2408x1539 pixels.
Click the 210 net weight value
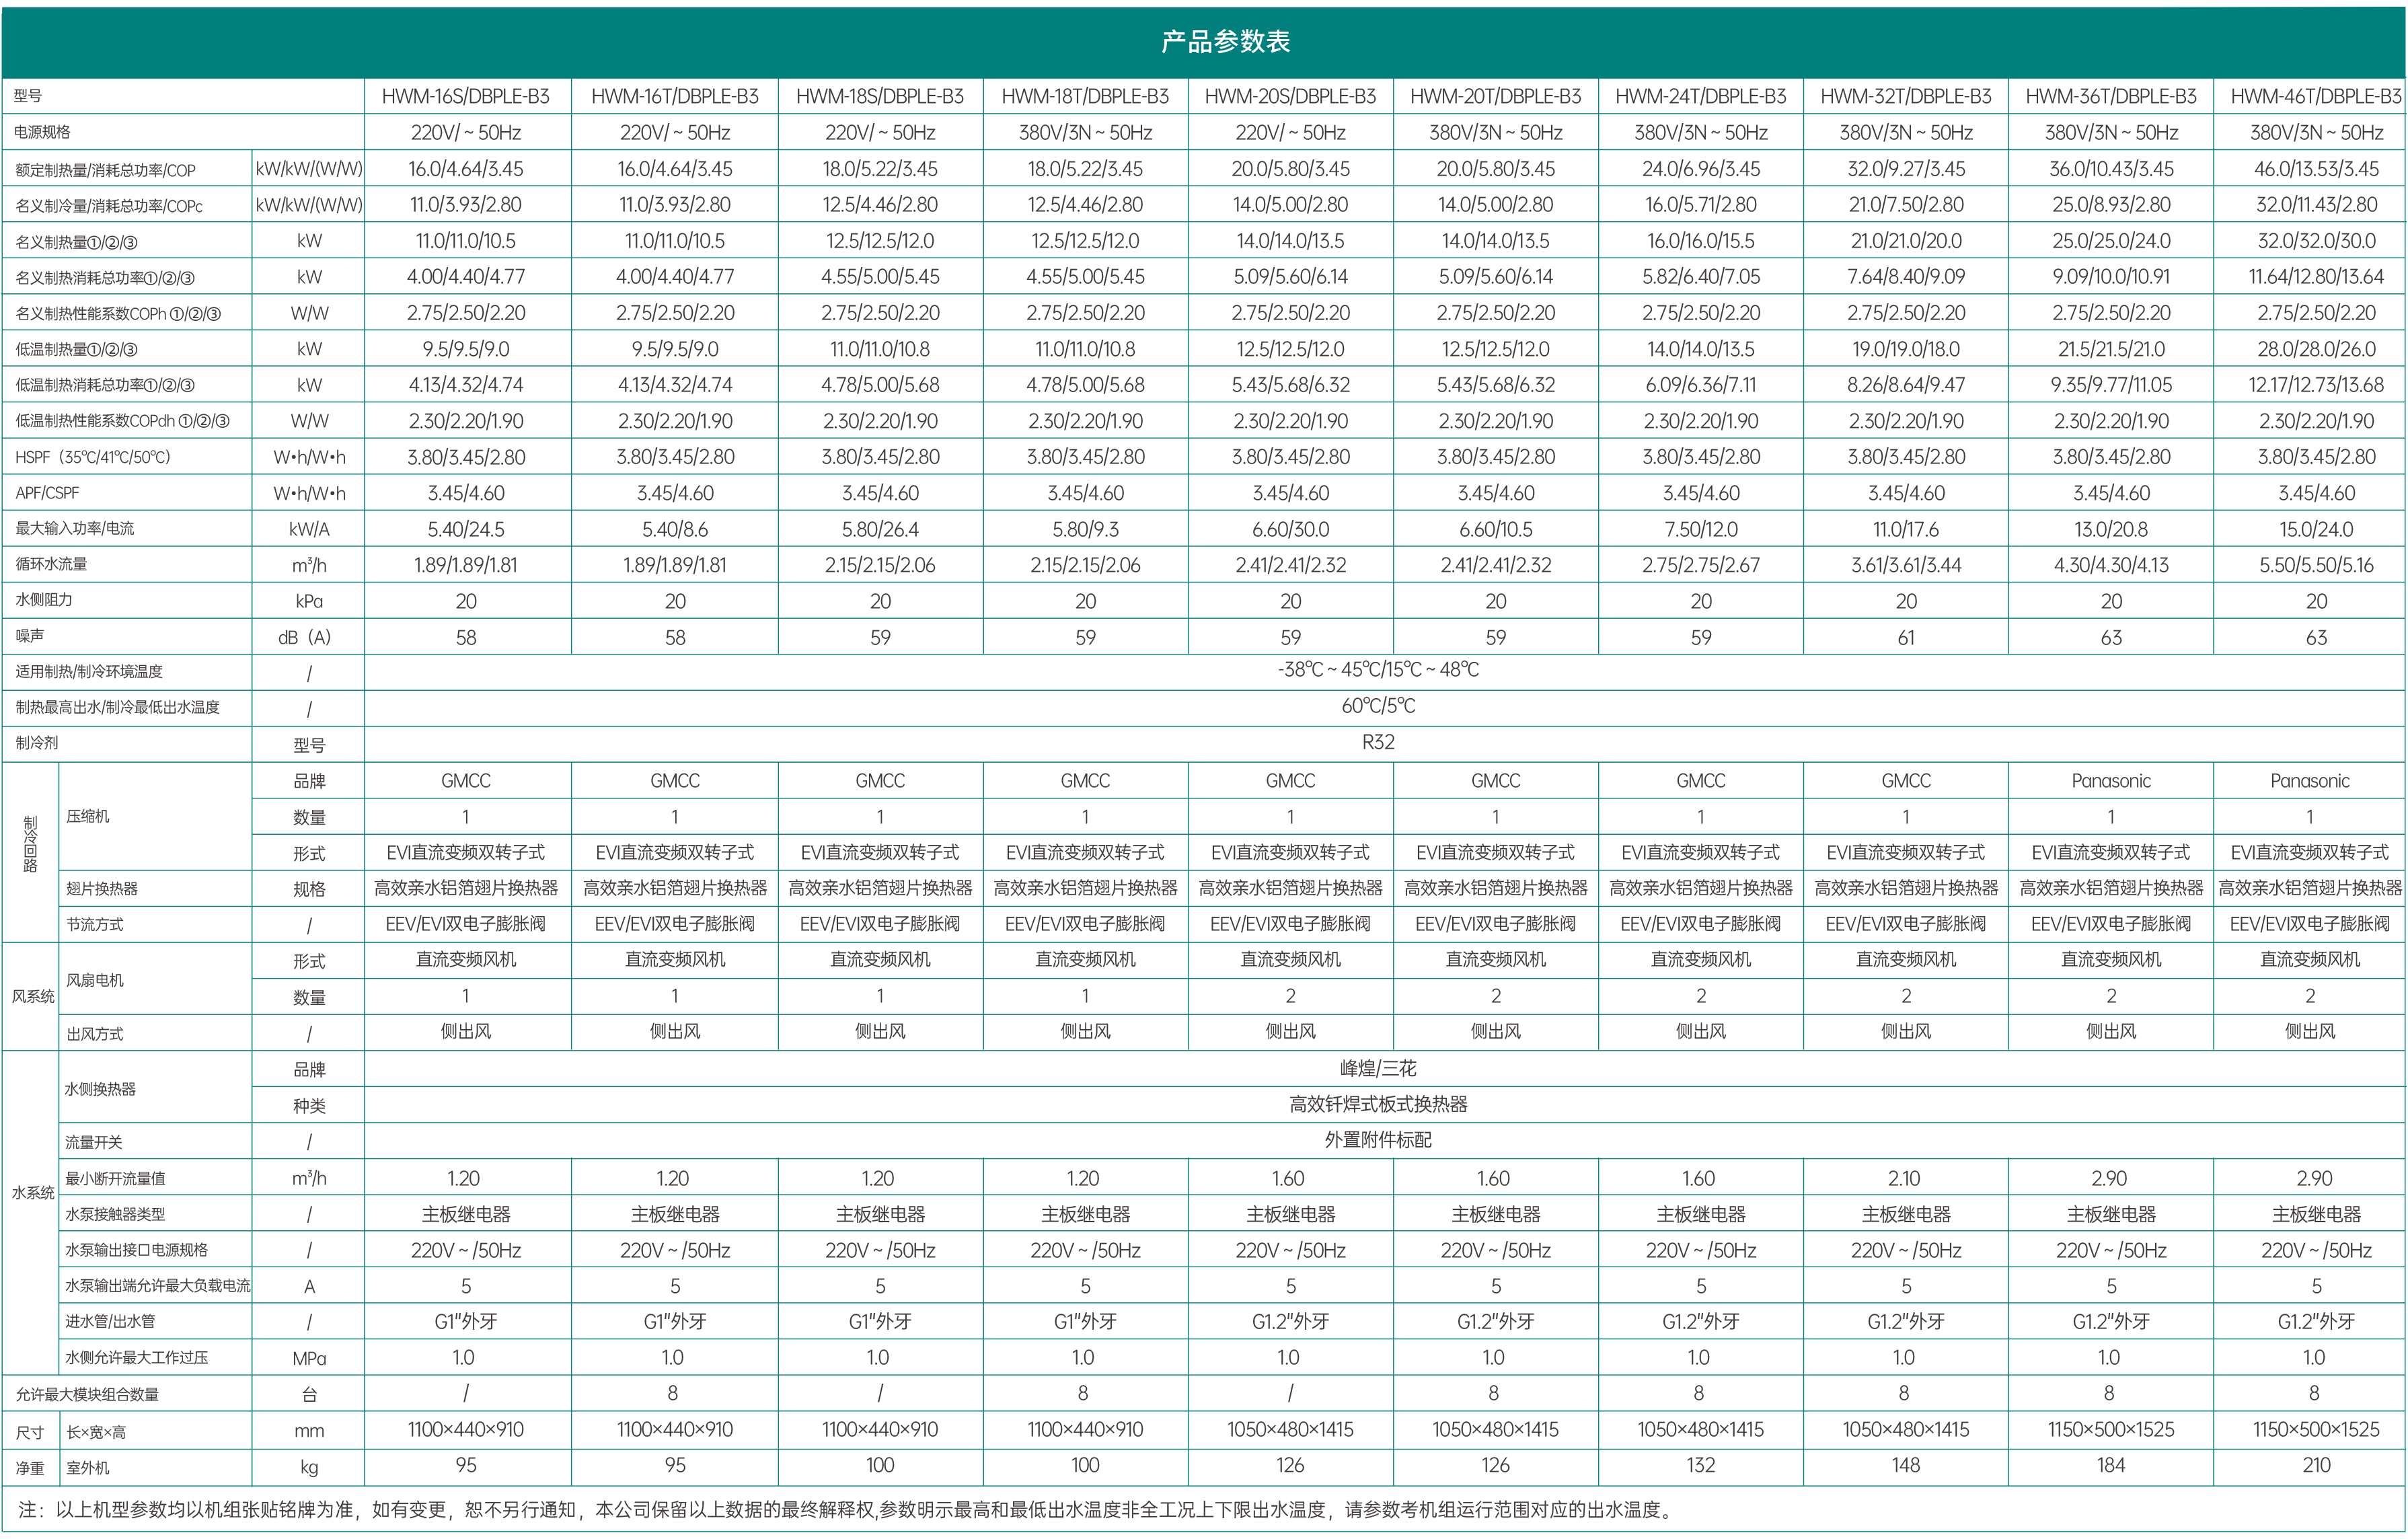pyautogui.click(x=2315, y=1465)
